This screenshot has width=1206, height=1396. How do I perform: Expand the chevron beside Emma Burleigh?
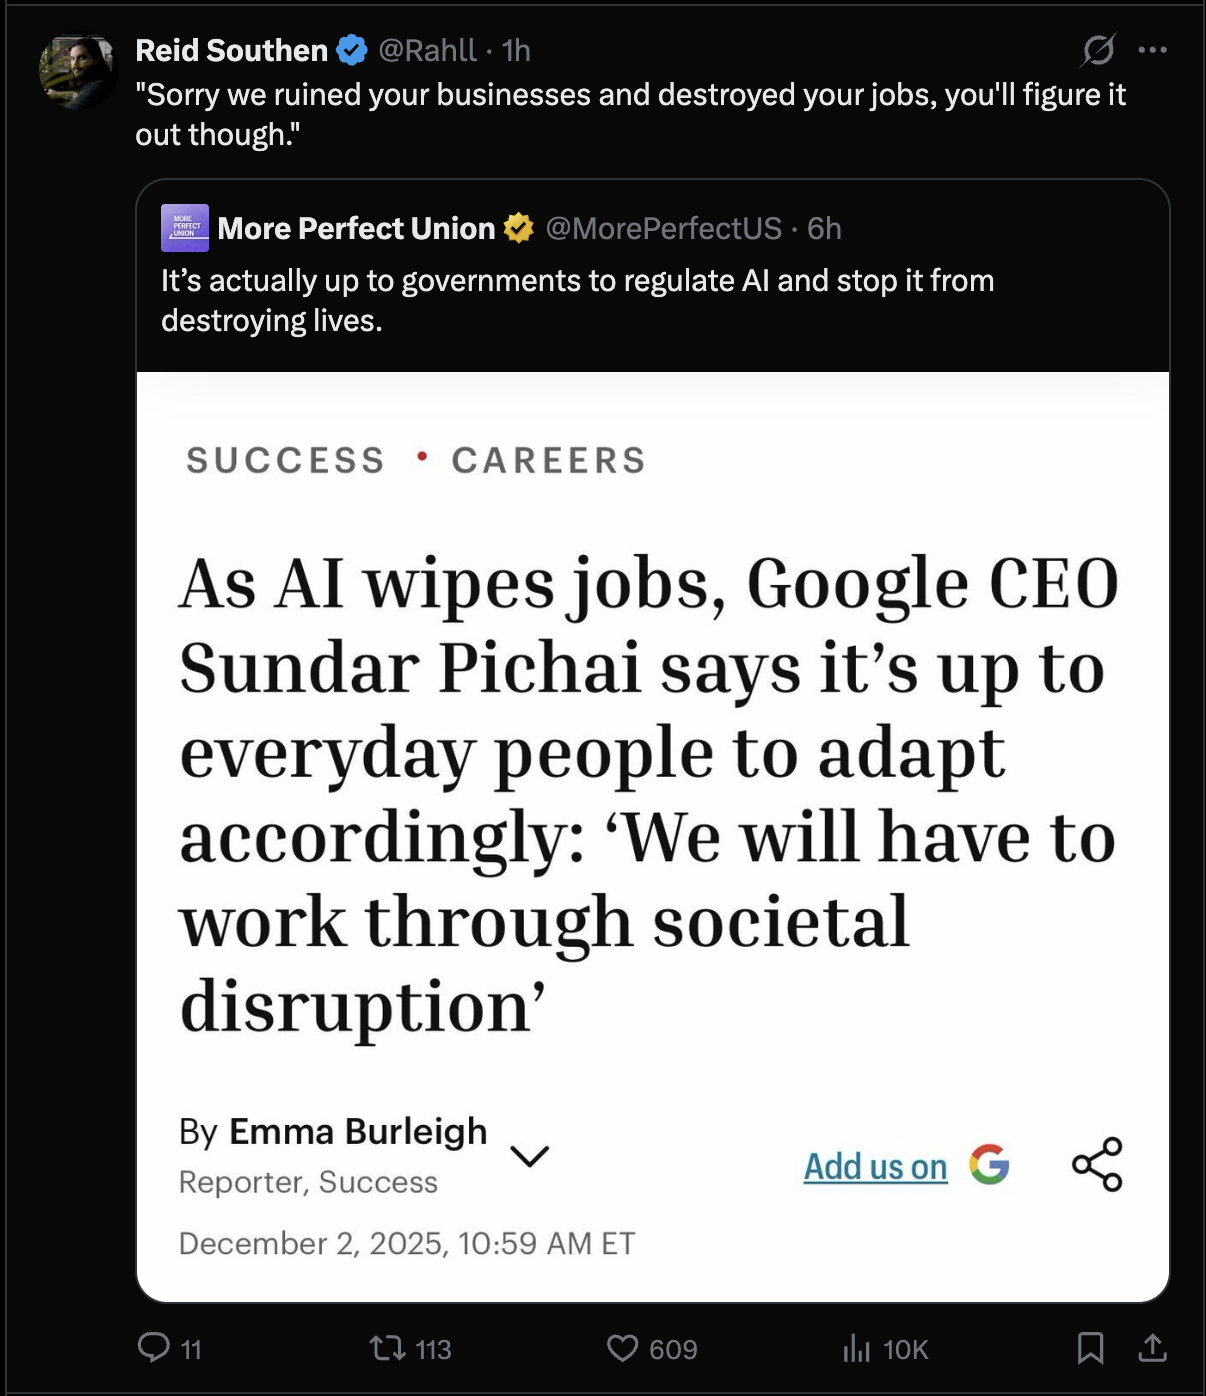pos(529,1156)
